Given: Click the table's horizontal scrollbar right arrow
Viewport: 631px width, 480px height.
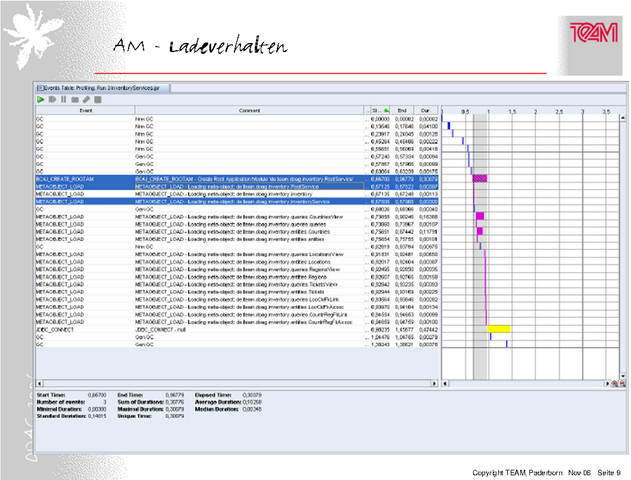Looking at the screenshot, I should [434, 383].
